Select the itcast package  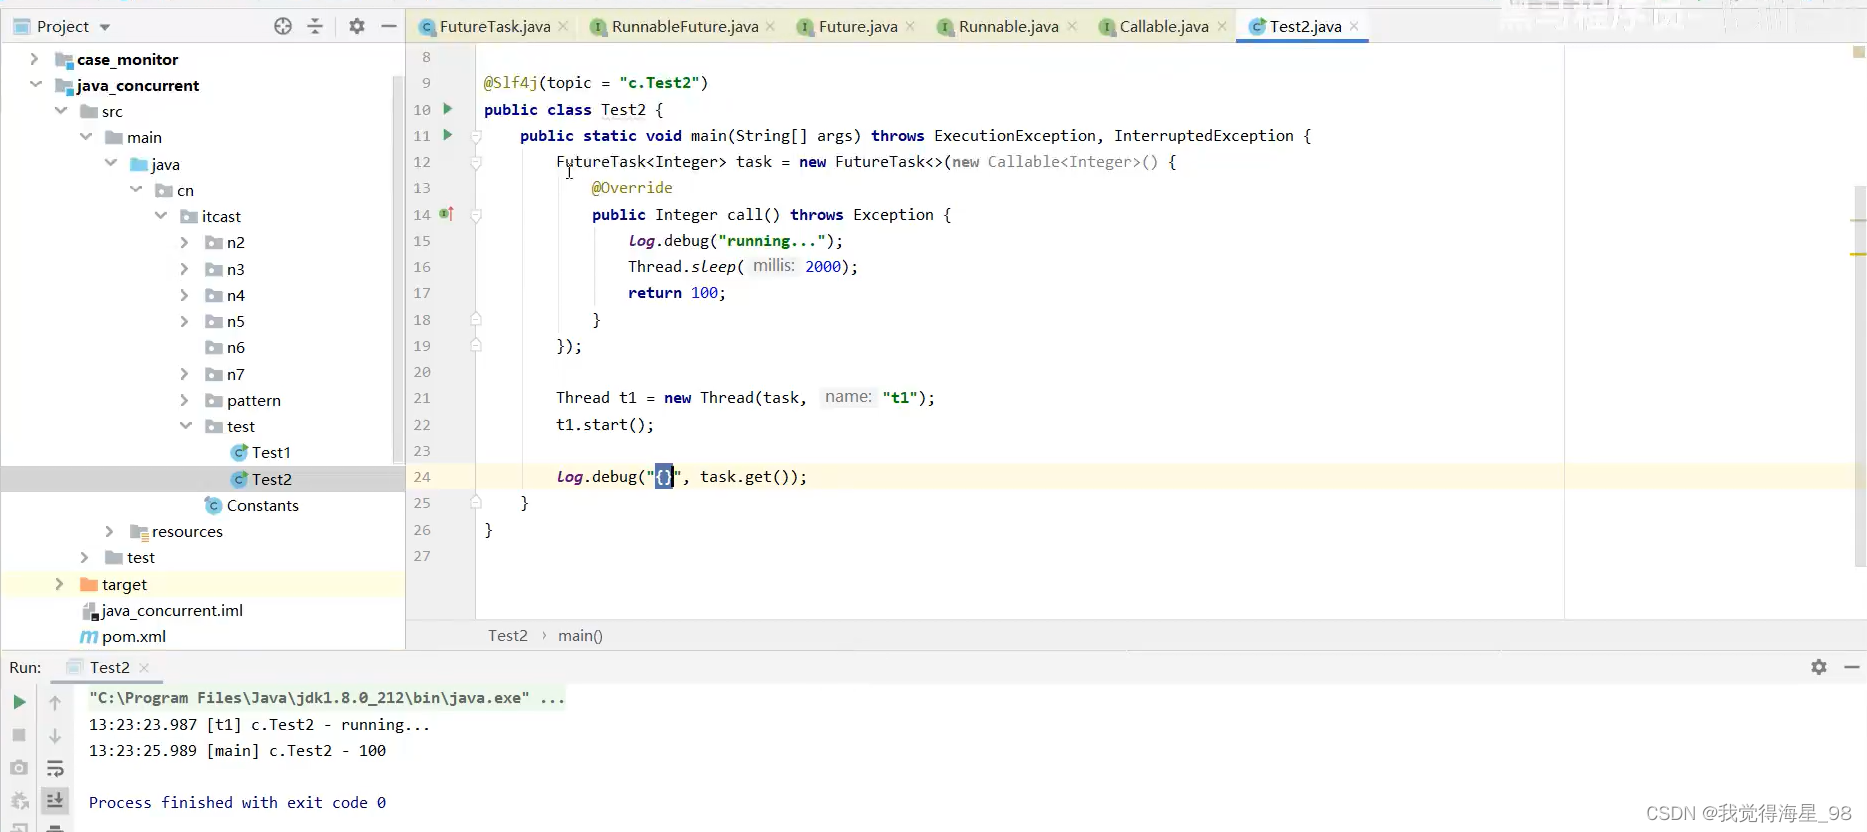pos(211,216)
